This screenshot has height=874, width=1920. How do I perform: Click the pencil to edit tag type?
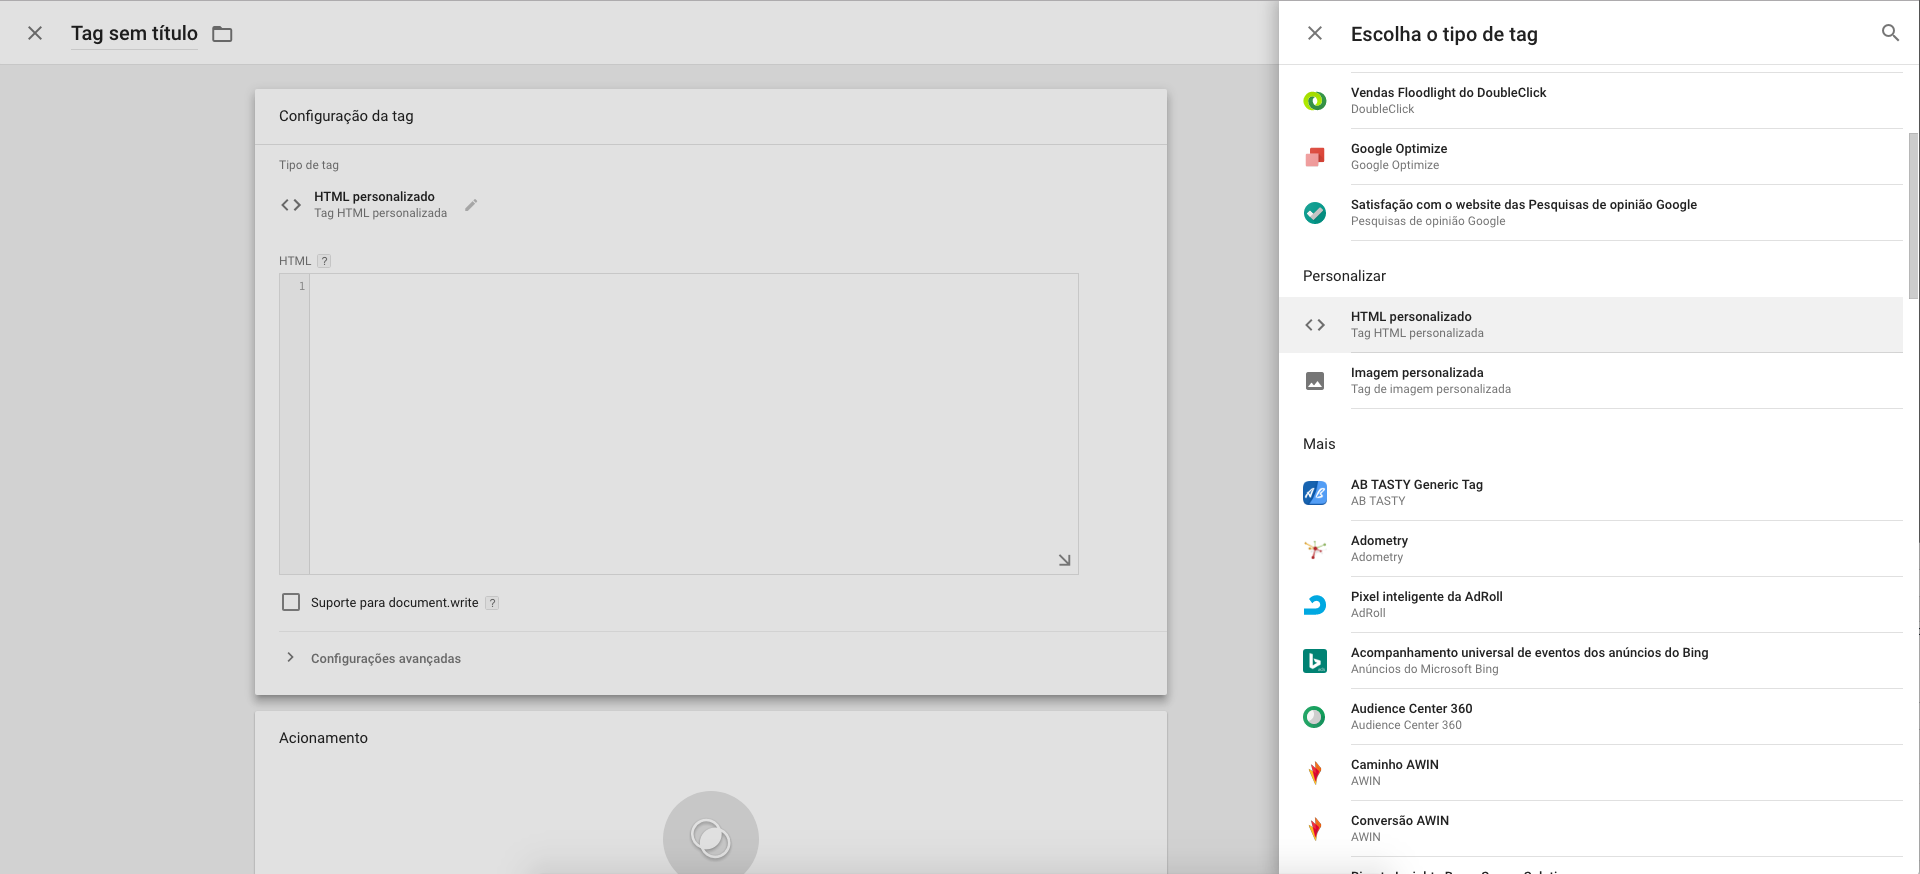coord(471,205)
